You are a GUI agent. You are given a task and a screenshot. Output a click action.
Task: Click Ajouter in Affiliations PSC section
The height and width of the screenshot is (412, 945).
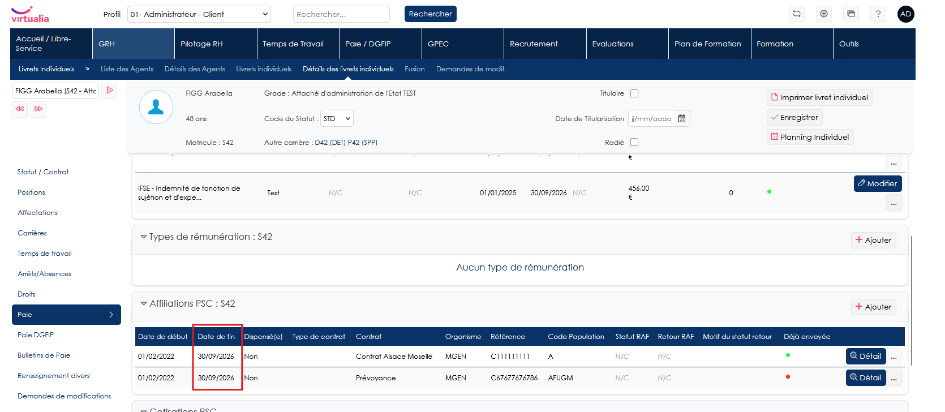873,307
